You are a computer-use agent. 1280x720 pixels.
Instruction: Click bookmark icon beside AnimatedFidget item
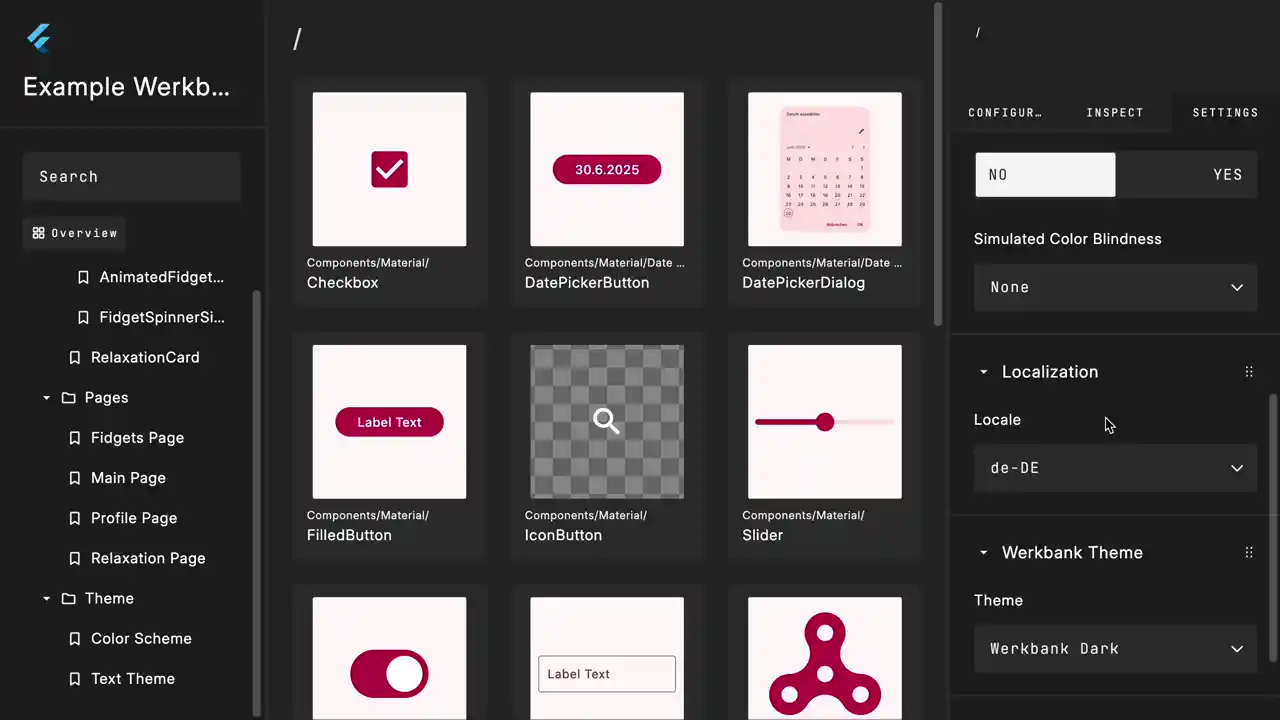[83, 277]
